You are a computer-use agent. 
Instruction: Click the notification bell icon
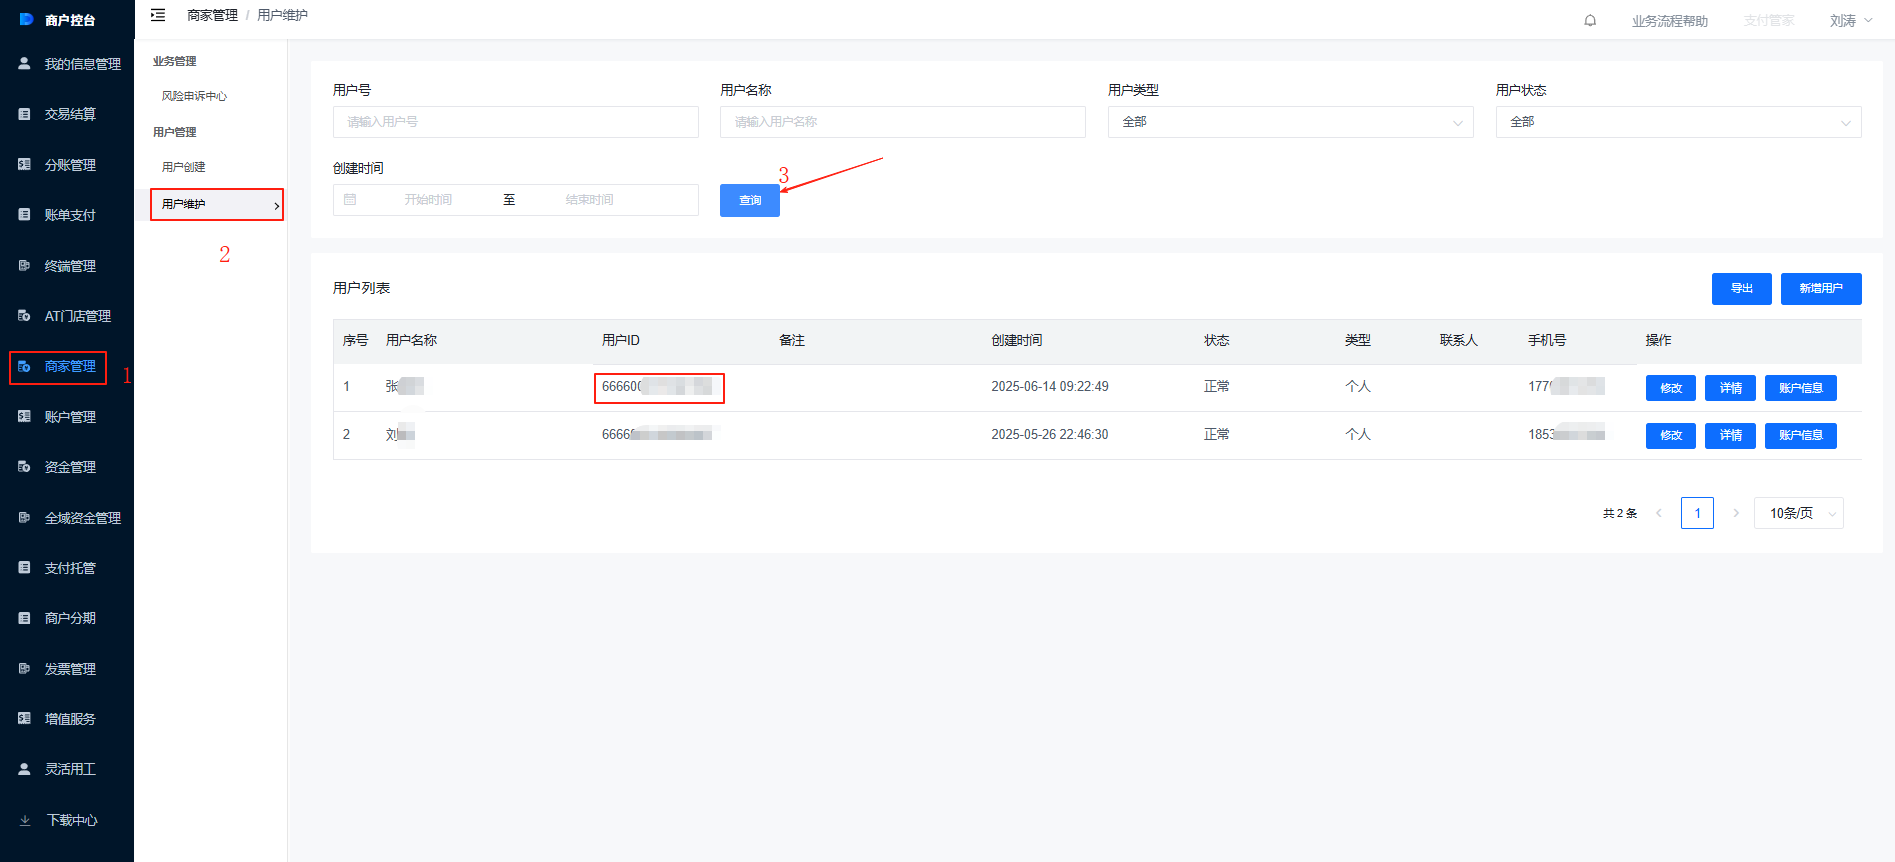pos(1590,20)
